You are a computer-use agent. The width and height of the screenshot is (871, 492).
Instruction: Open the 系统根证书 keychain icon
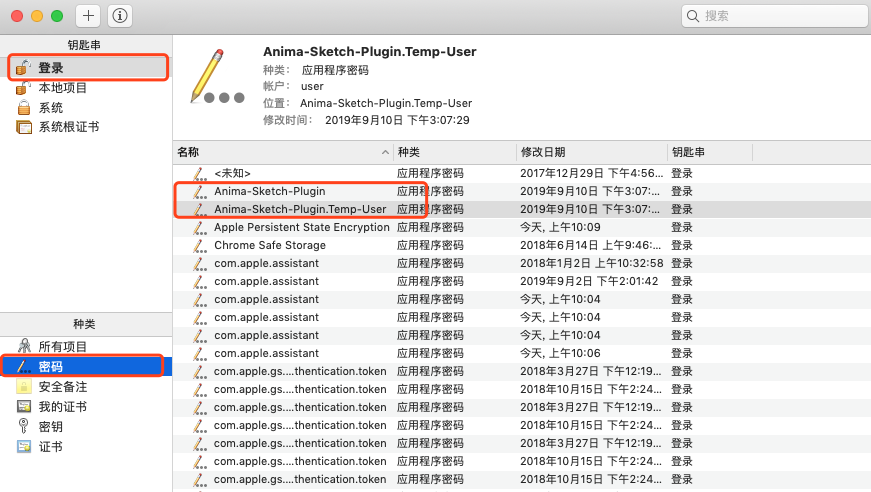[x=24, y=127]
